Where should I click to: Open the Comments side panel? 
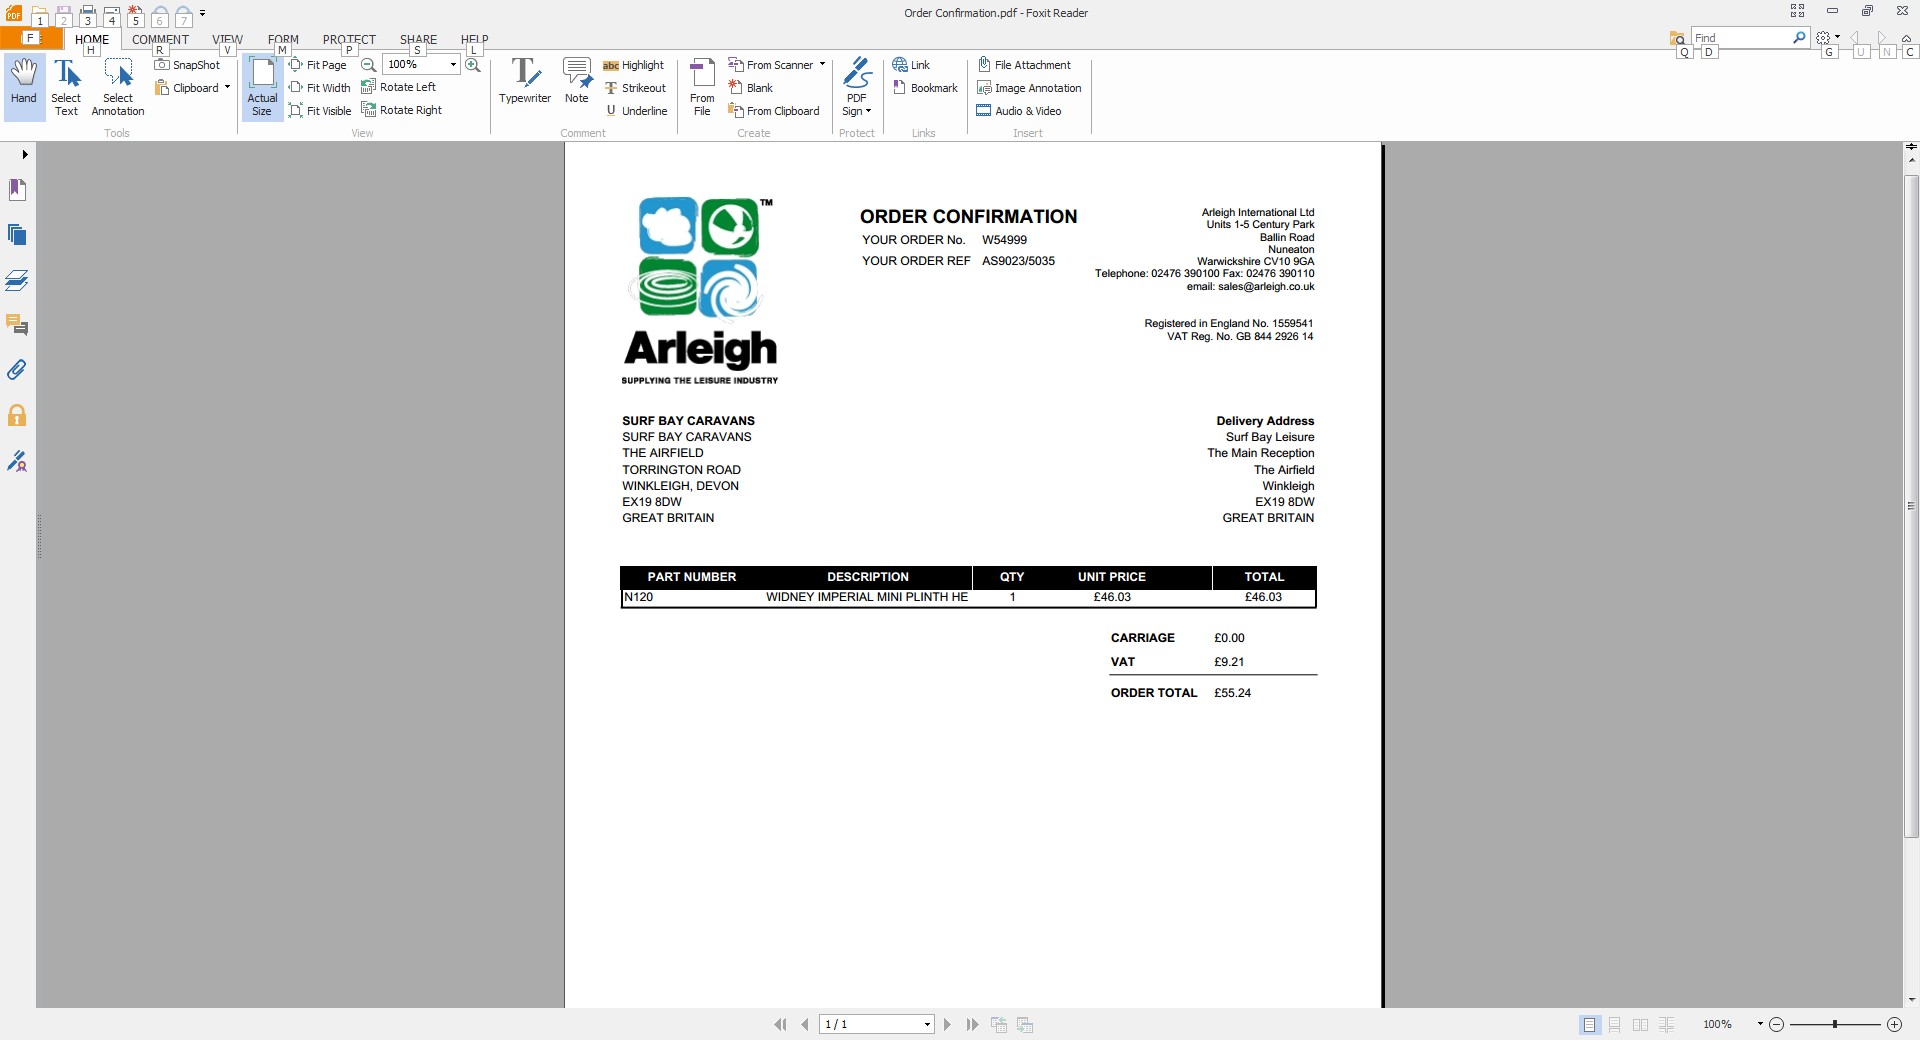(17, 325)
